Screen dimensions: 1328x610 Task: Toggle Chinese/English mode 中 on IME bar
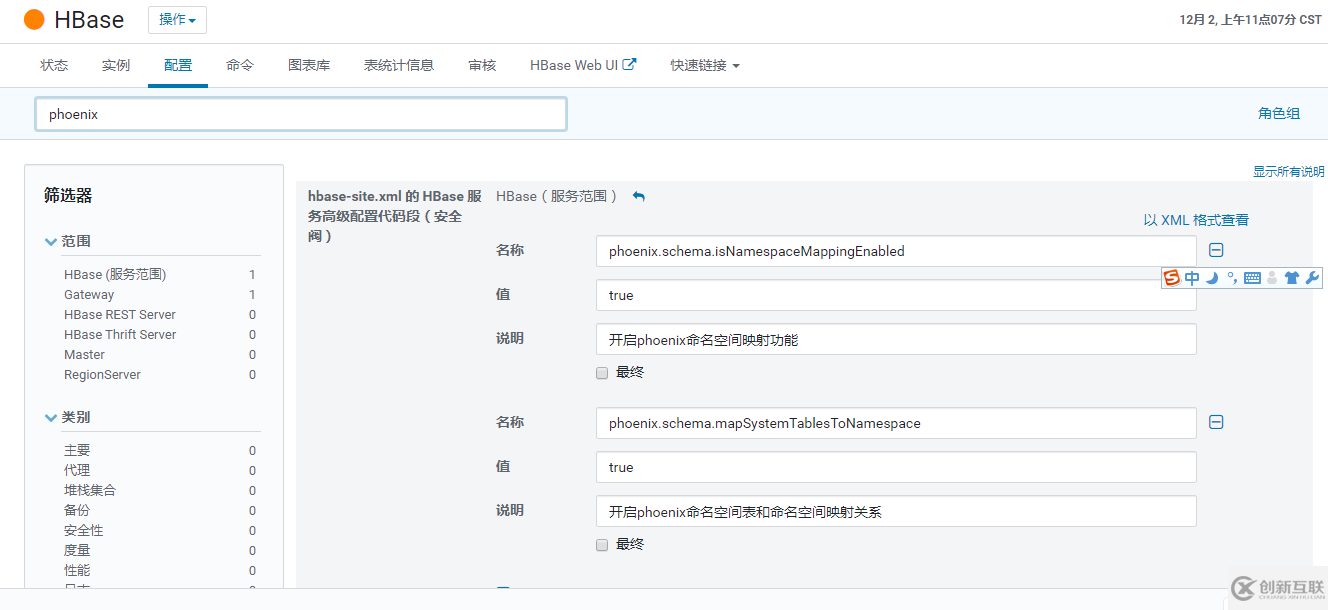click(1192, 278)
